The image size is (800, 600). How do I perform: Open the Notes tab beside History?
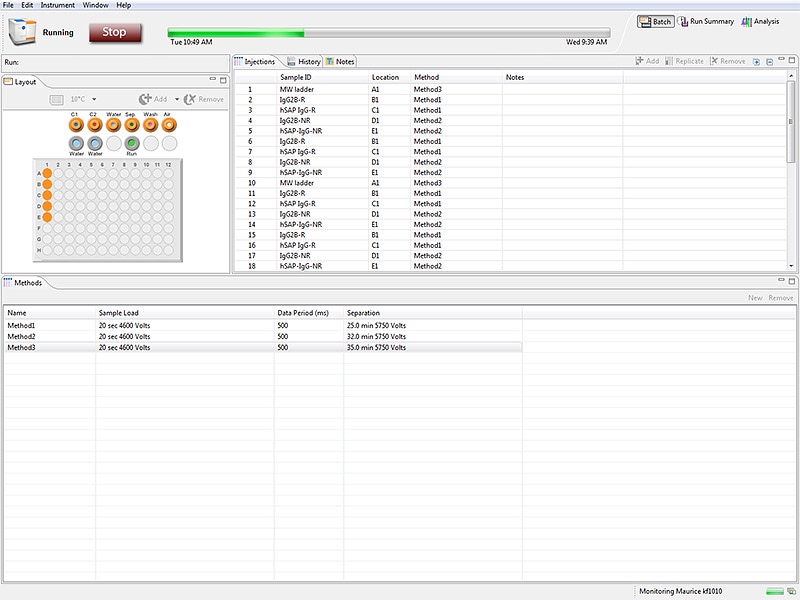[x=340, y=61]
